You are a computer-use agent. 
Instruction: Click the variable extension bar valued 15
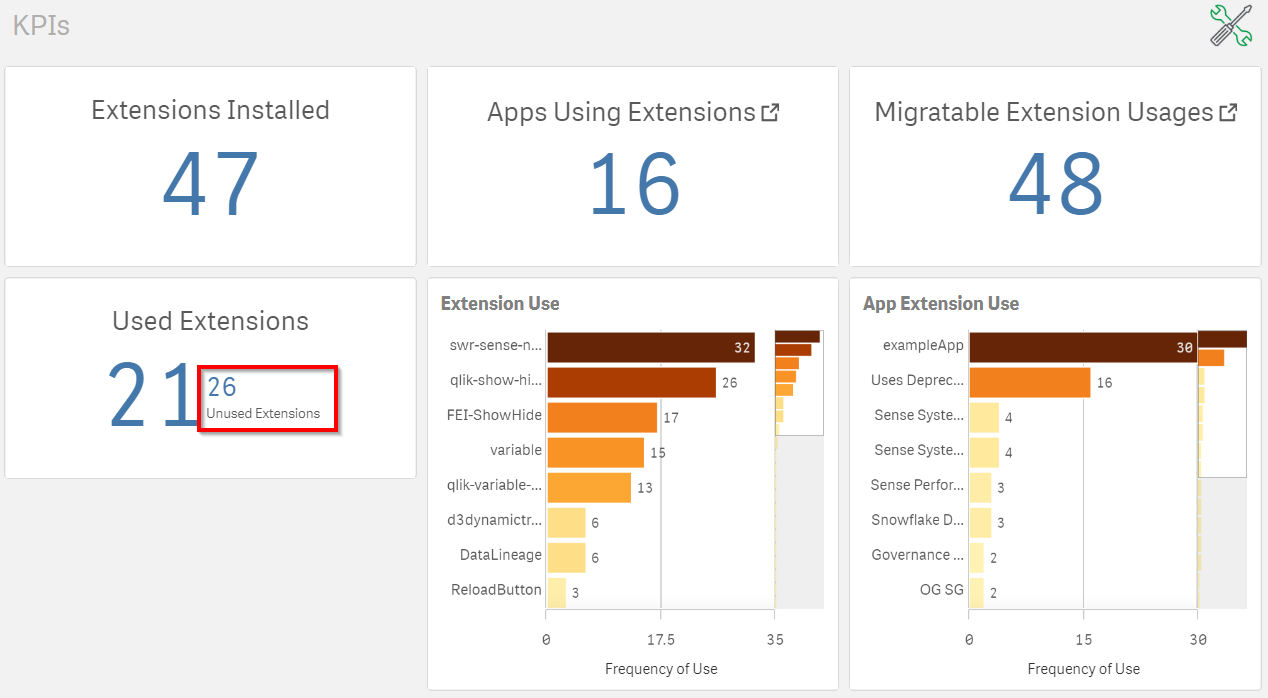595,452
